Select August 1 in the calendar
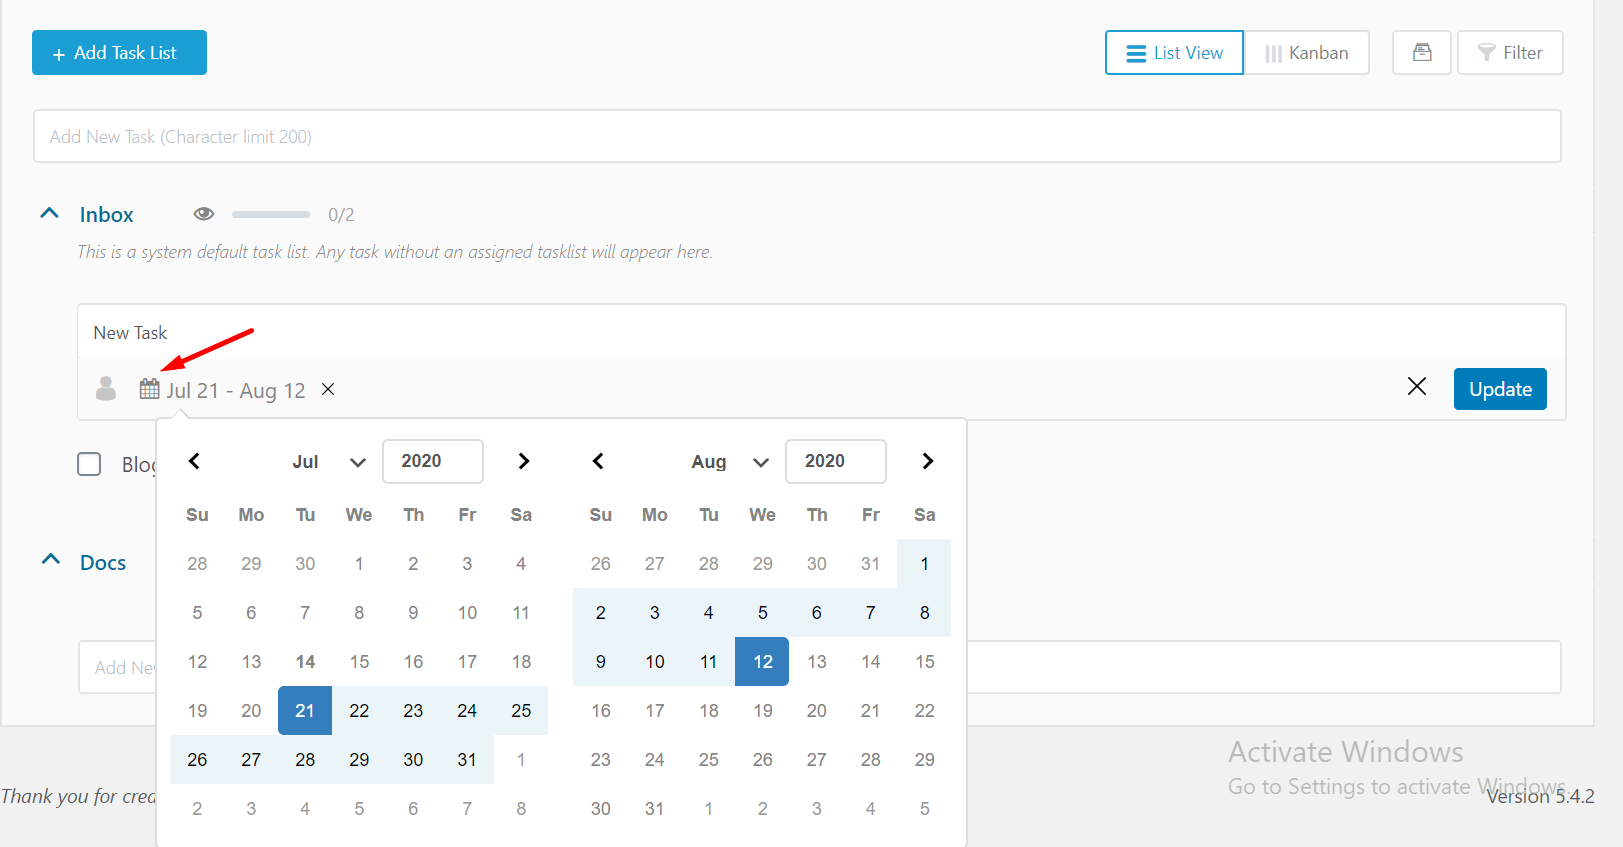1623x847 pixels. (924, 564)
